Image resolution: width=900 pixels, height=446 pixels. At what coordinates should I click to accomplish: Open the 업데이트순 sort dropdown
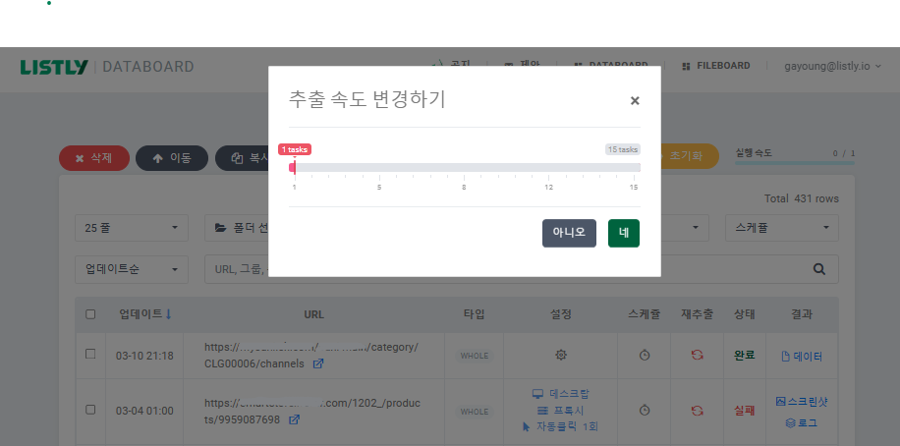[131, 269]
